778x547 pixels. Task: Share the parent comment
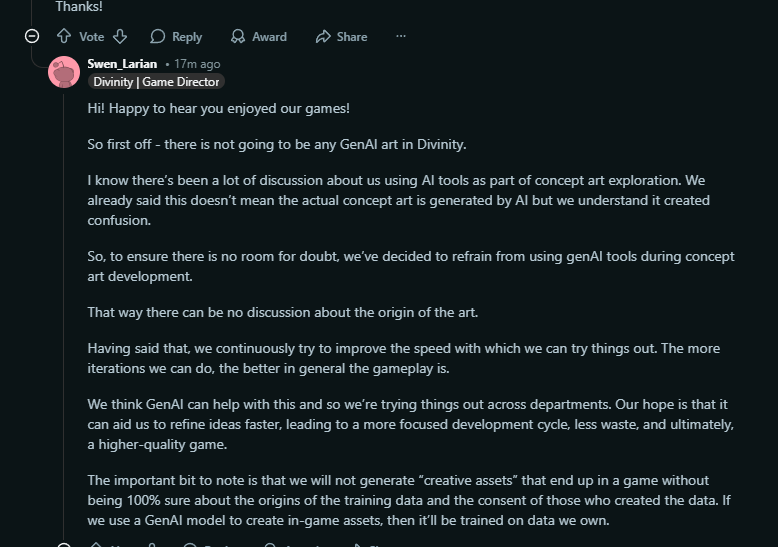[341, 37]
